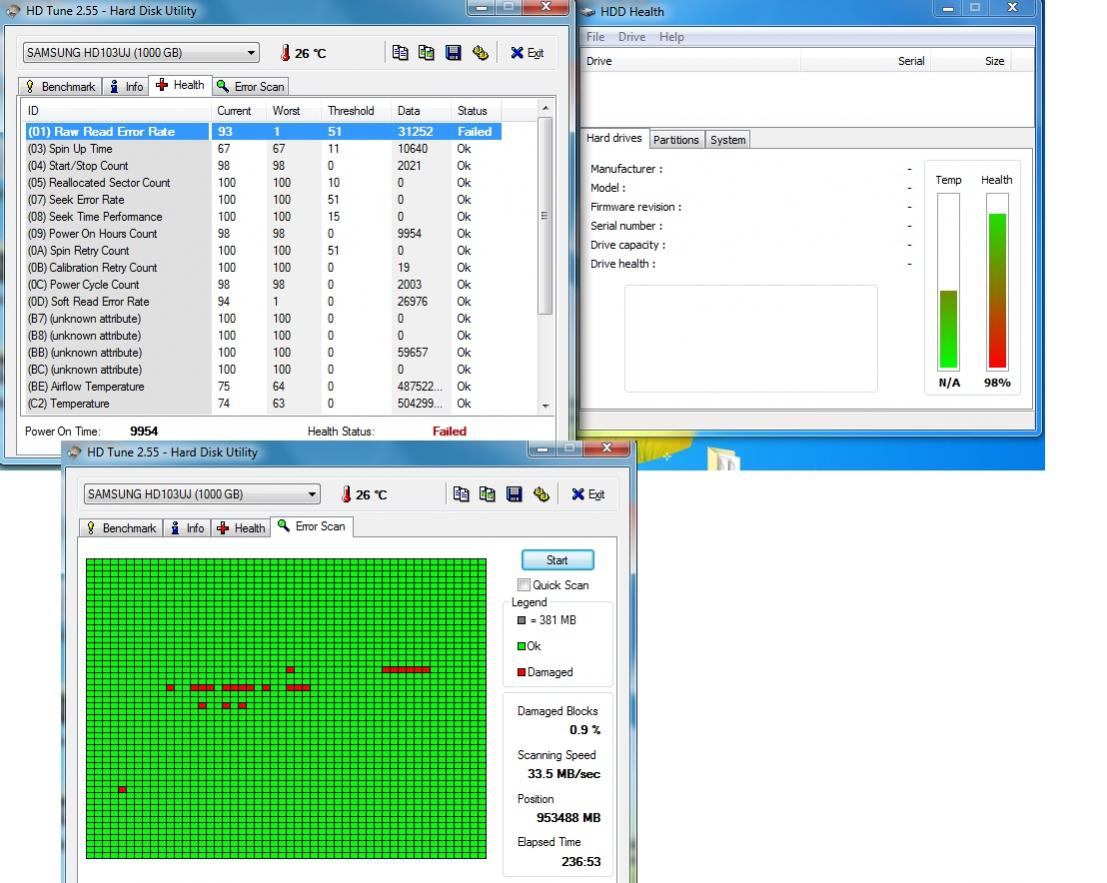Select (08) Seek Time Performance row
The height and width of the screenshot is (883, 1107).
pyautogui.click(x=263, y=217)
